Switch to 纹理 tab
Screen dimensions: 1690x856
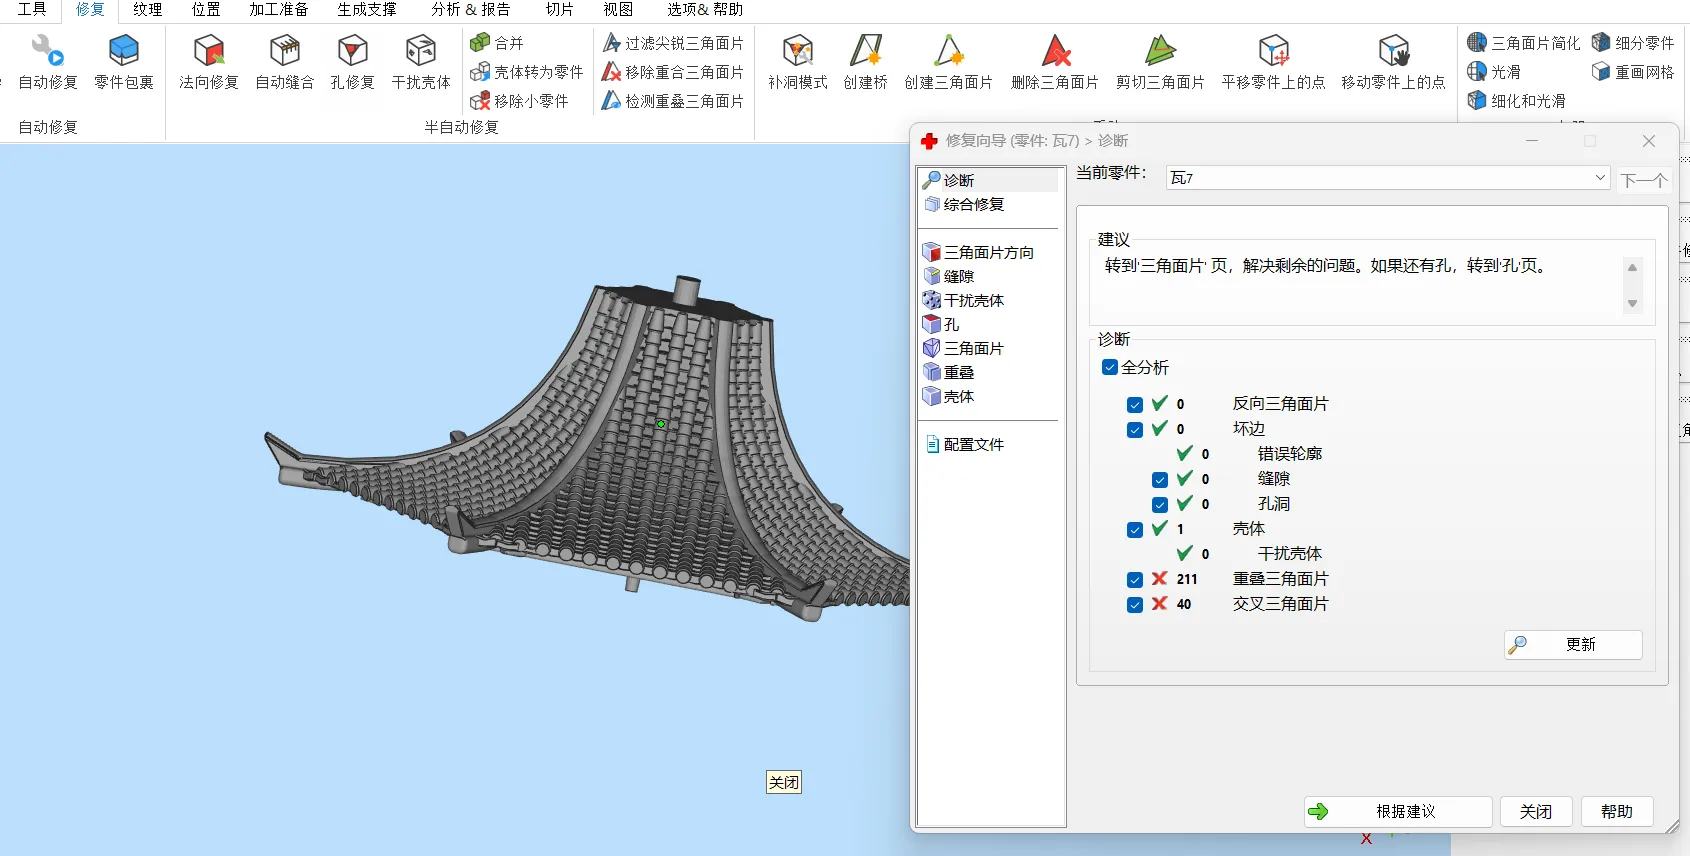point(148,10)
